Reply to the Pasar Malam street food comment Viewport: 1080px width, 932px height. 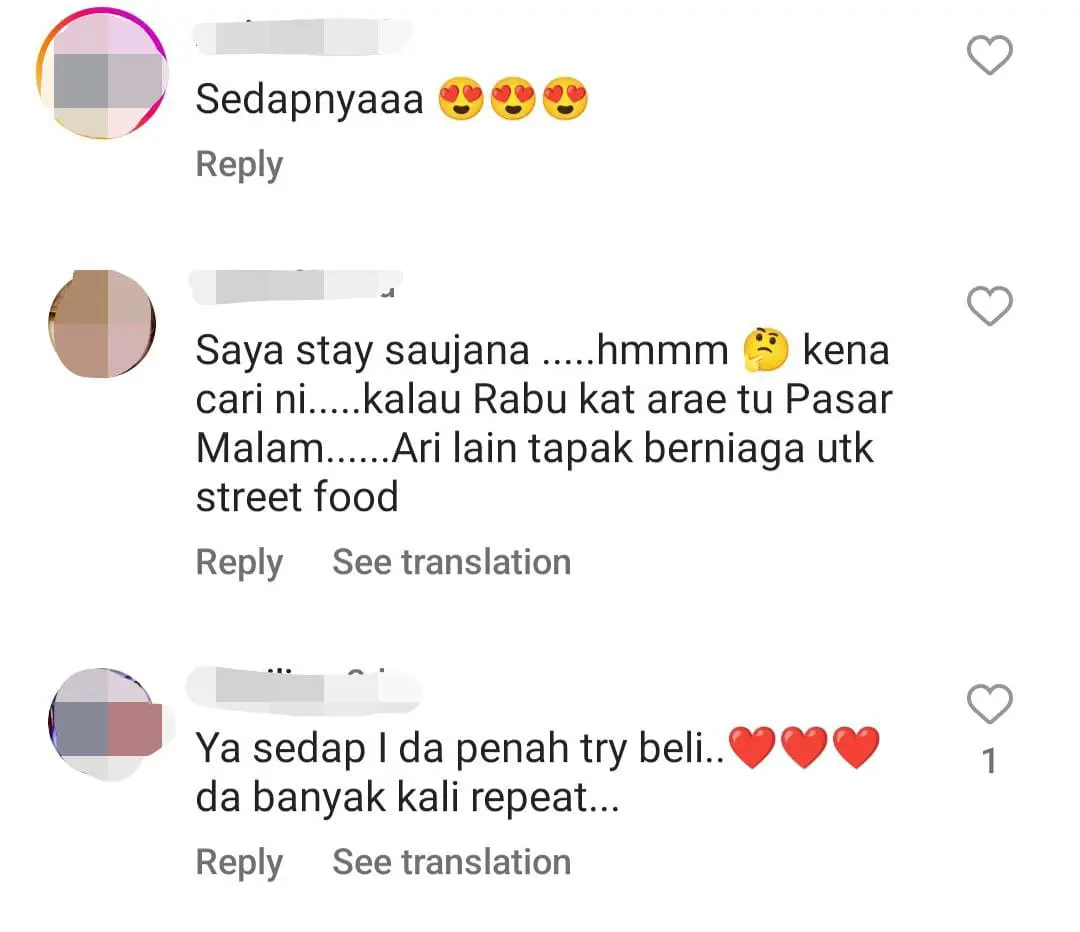pyautogui.click(x=239, y=562)
